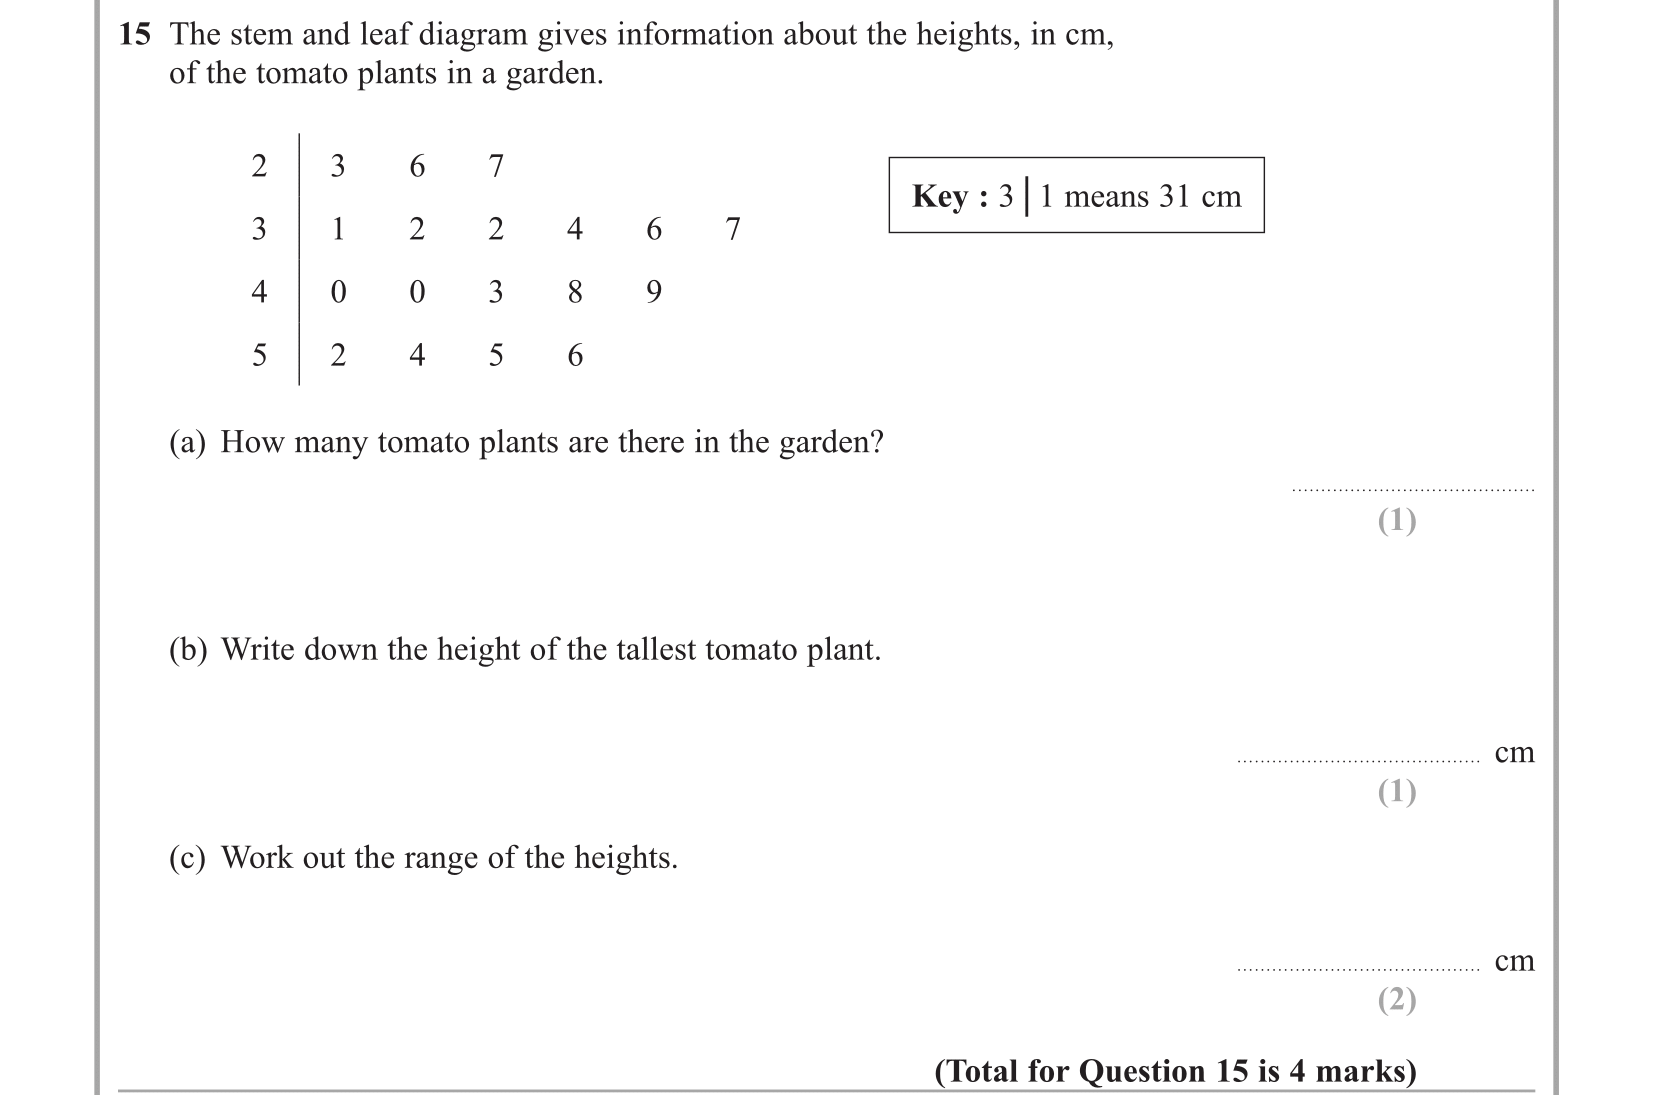Click leaf 9 in the stem 4 row
Image resolution: width=1656 pixels, height=1095 pixels.
(654, 292)
